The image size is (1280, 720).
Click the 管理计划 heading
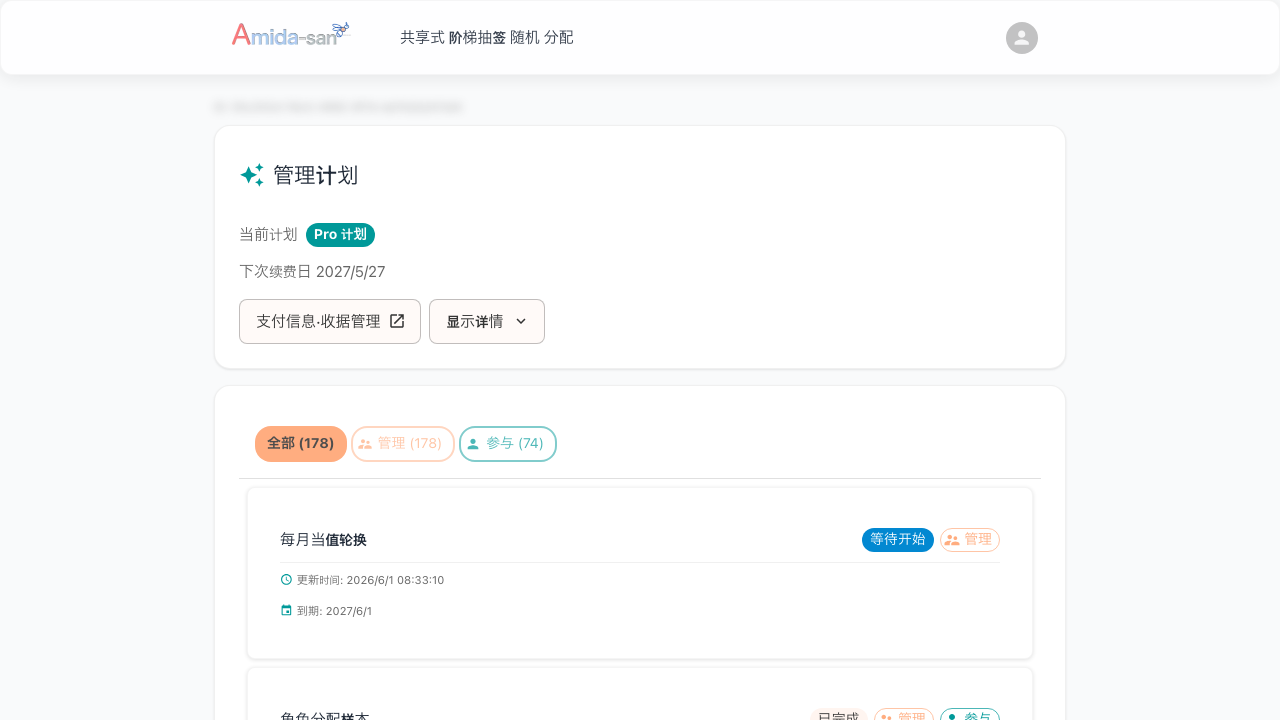click(315, 175)
